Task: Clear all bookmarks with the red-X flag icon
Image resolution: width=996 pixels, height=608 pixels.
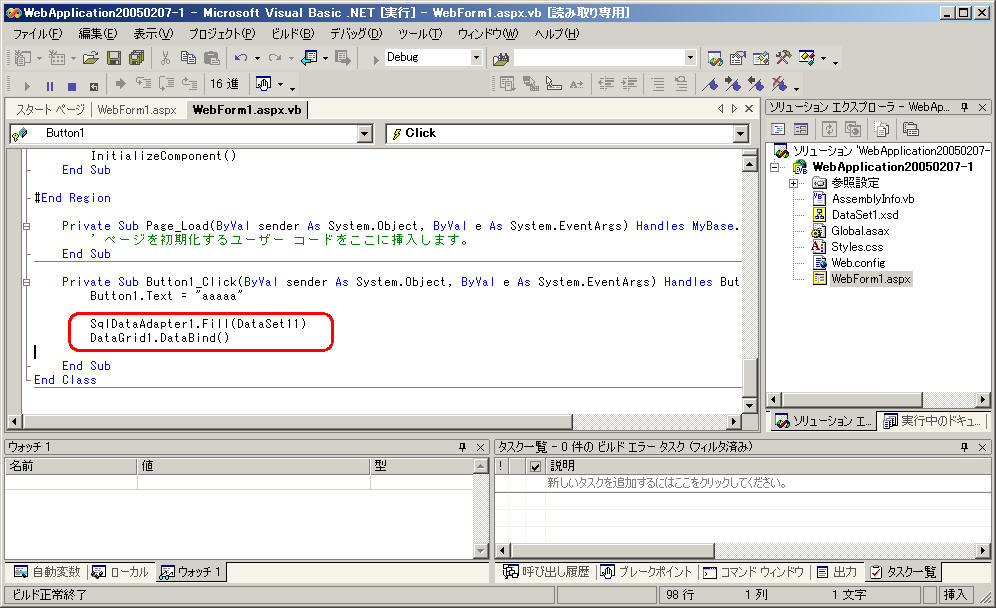Action: [781, 85]
